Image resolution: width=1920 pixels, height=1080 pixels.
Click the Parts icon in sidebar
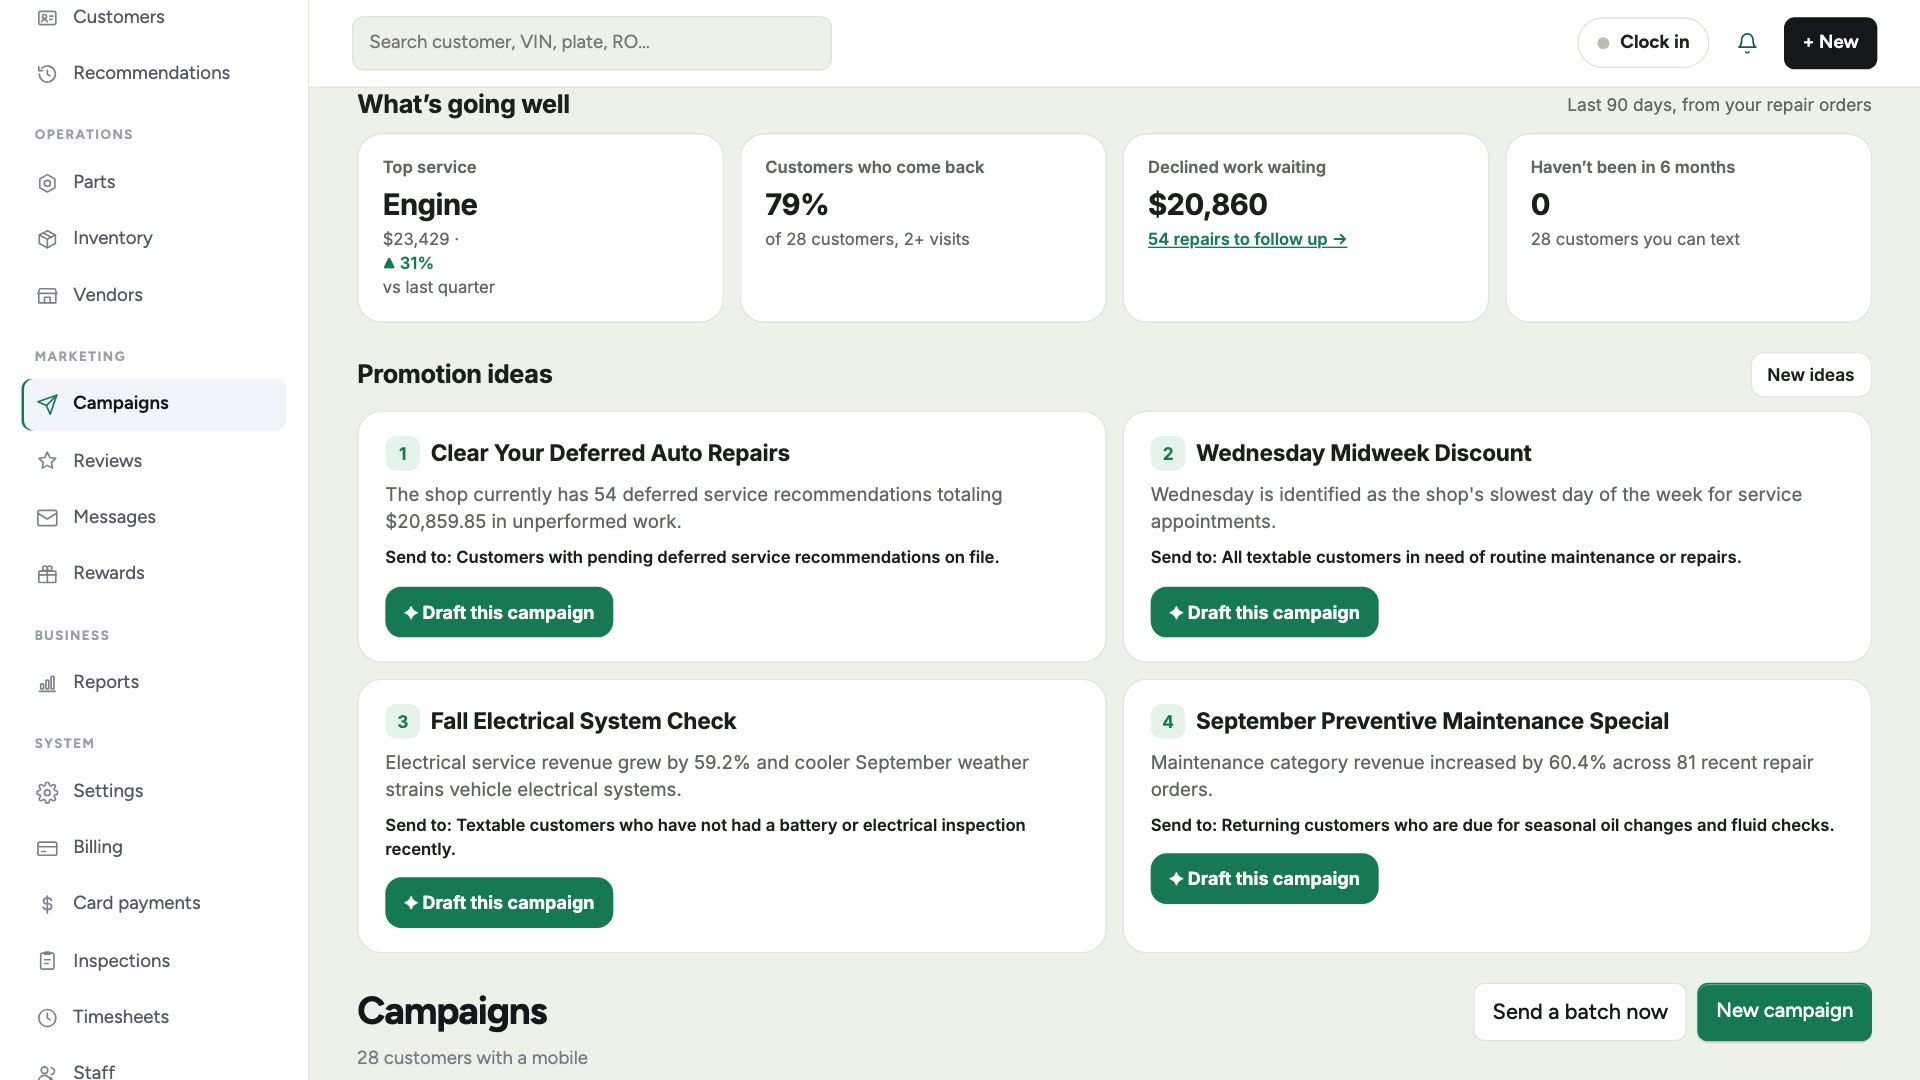tap(47, 182)
